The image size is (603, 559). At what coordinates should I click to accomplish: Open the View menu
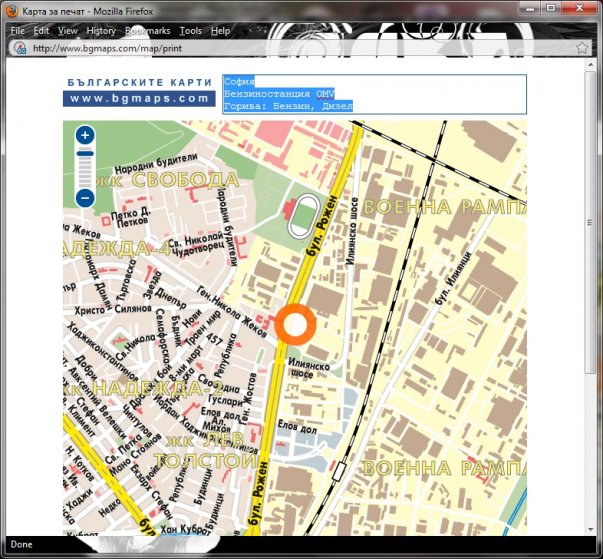pyautogui.click(x=67, y=31)
